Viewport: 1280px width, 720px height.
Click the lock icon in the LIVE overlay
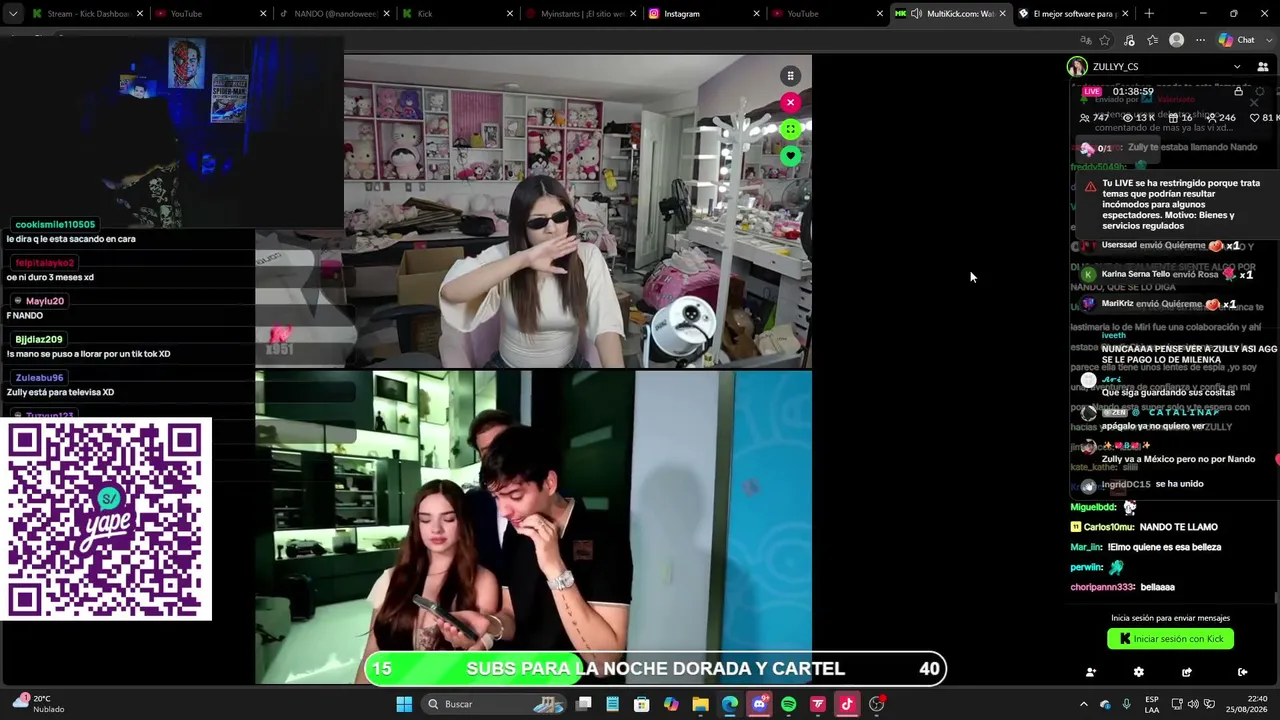(x=1238, y=91)
